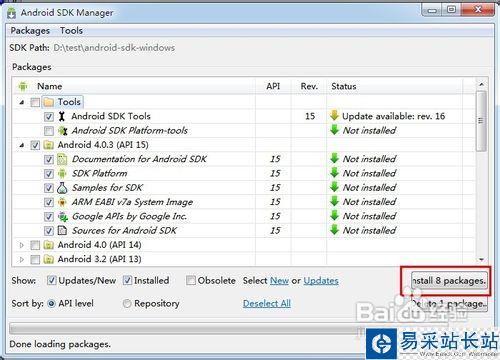Uncheck the Sources for Android SDK checkbox
This screenshot has width=500, height=360.
(x=49, y=231)
